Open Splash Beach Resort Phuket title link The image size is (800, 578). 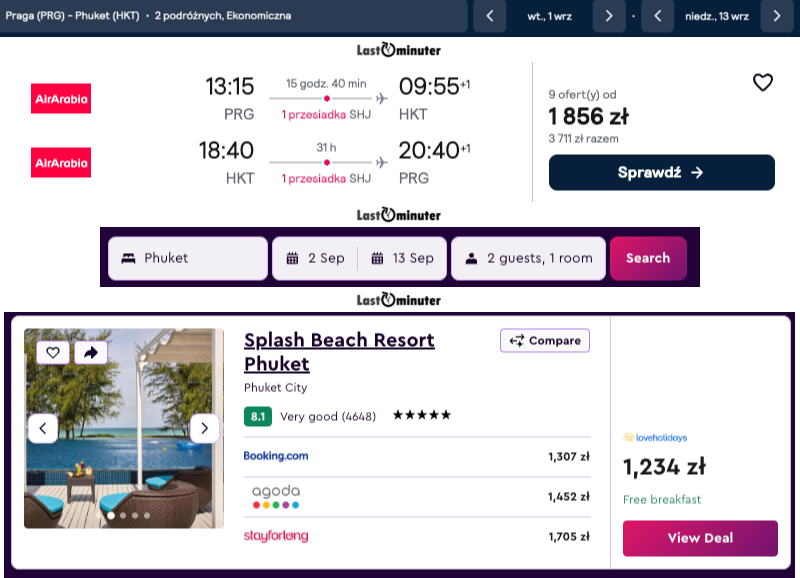[x=339, y=352]
